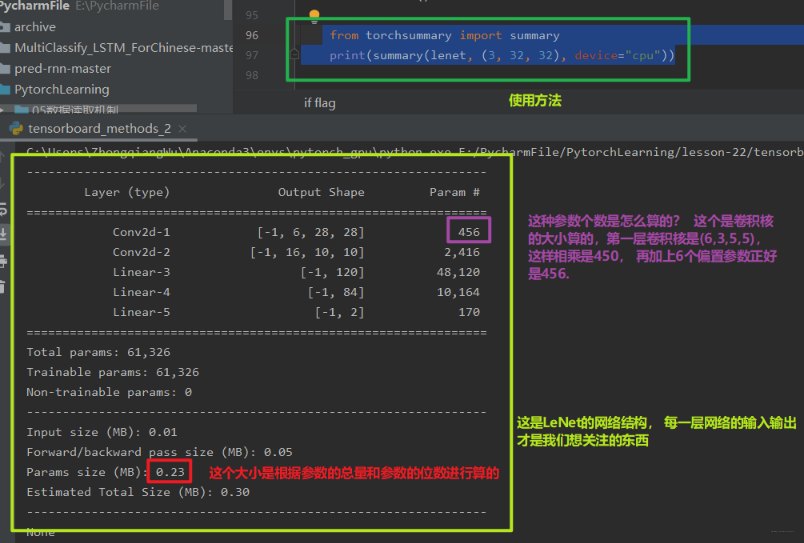Screen dimensions: 804x543
Task: Click the param count '456'
Action: pyautogui.click(x=469, y=232)
